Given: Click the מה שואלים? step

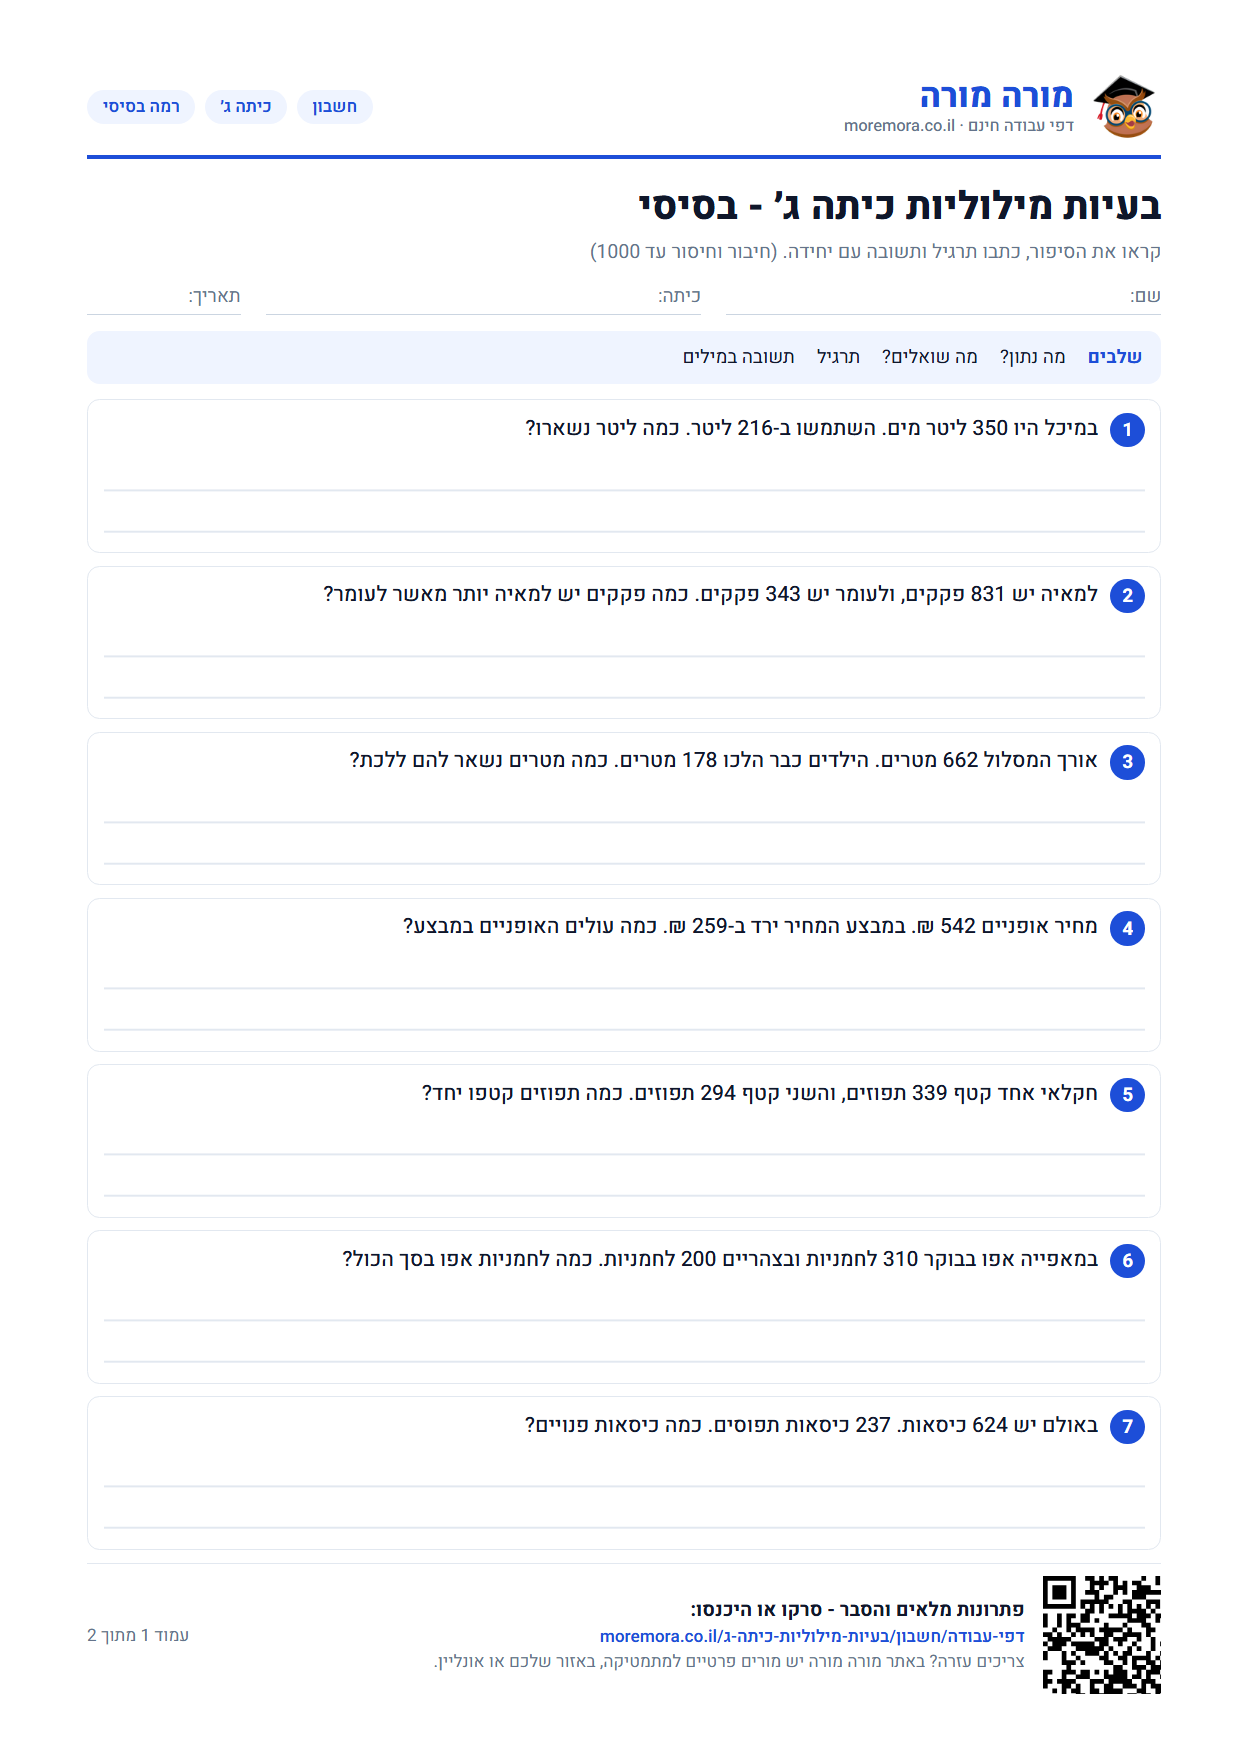Looking at the screenshot, I should [x=929, y=357].
